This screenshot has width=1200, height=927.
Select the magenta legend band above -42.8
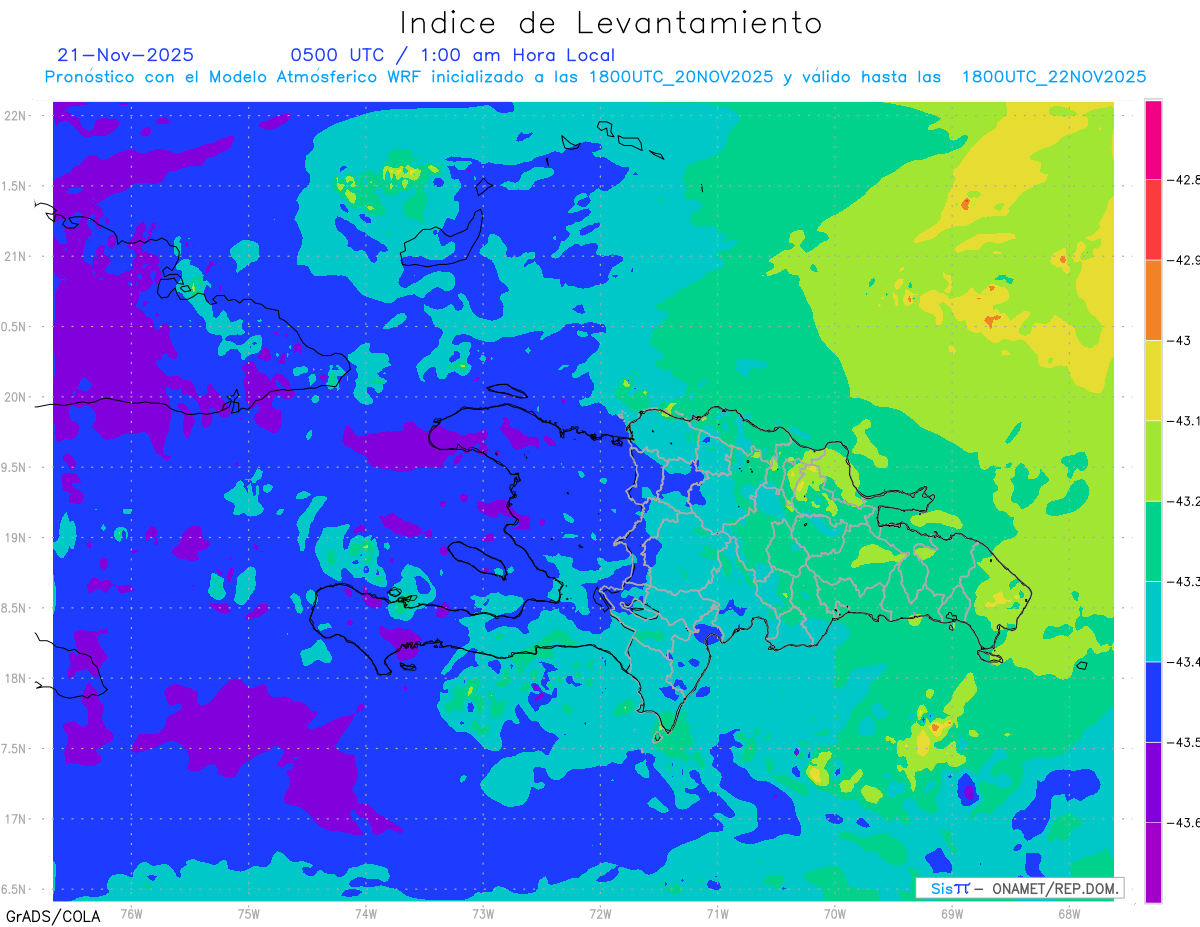1153,139
